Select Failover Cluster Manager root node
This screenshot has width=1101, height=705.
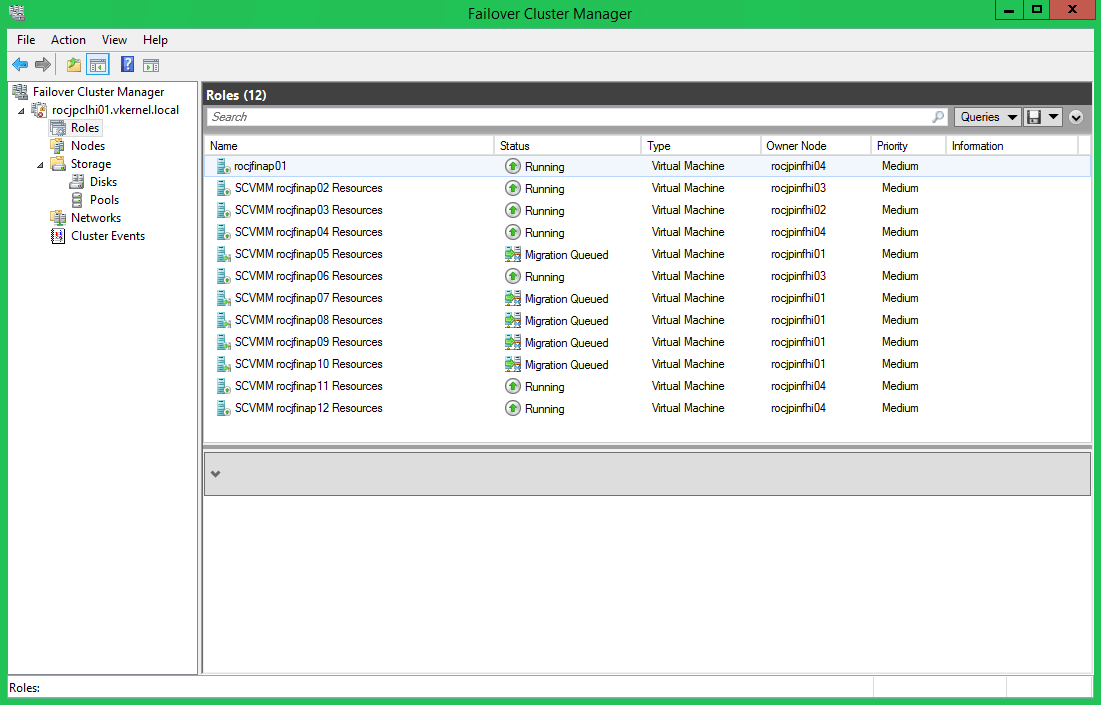pos(98,91)
